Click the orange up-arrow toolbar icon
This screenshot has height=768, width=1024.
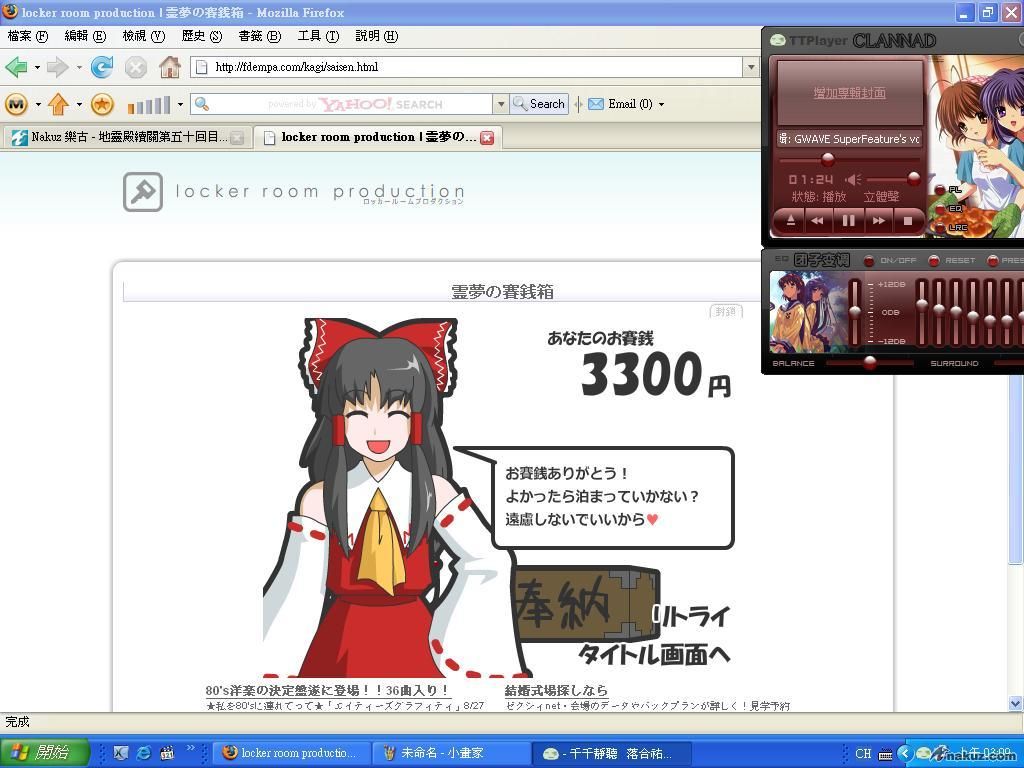(x=59, y=104)
